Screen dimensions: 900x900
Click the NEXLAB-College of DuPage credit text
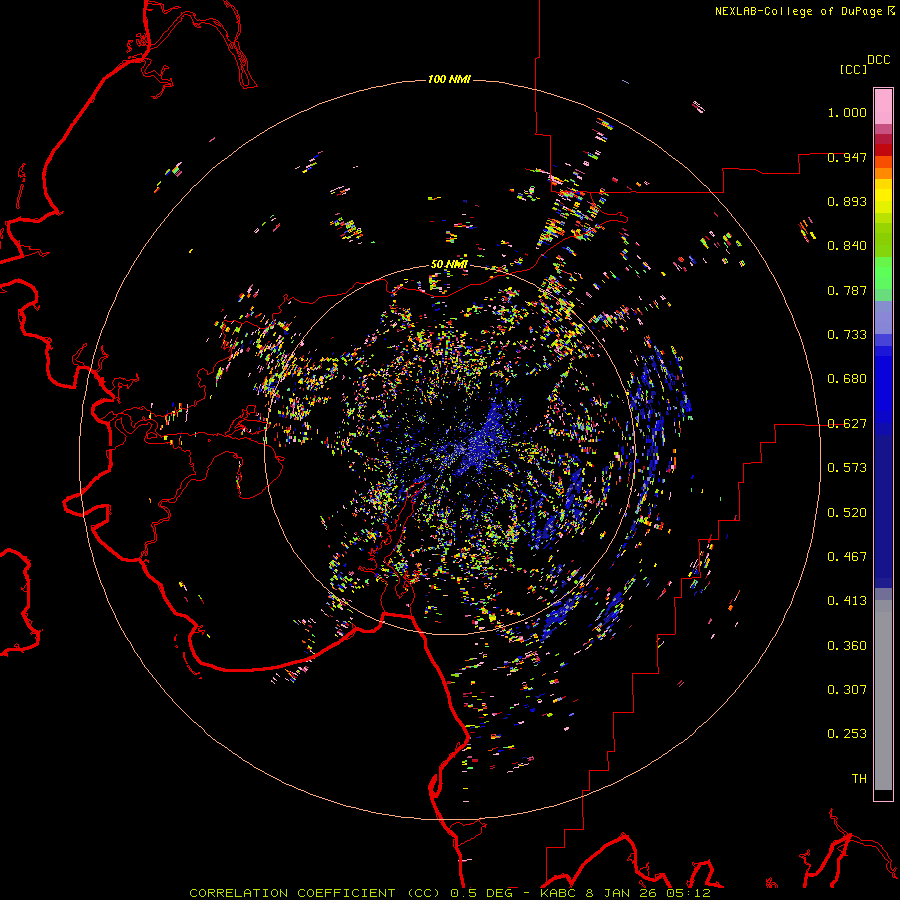798,11
